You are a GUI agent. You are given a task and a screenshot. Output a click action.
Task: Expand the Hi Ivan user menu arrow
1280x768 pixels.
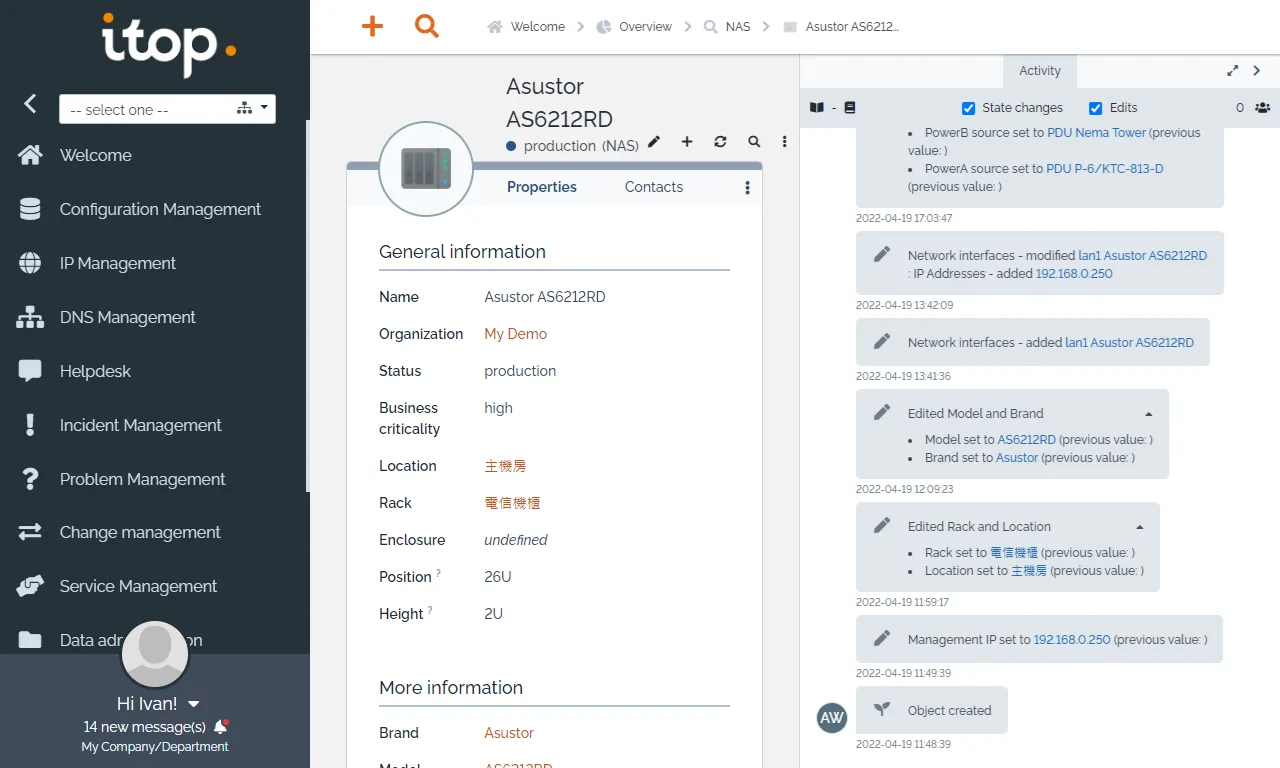(x=194, y=704)
